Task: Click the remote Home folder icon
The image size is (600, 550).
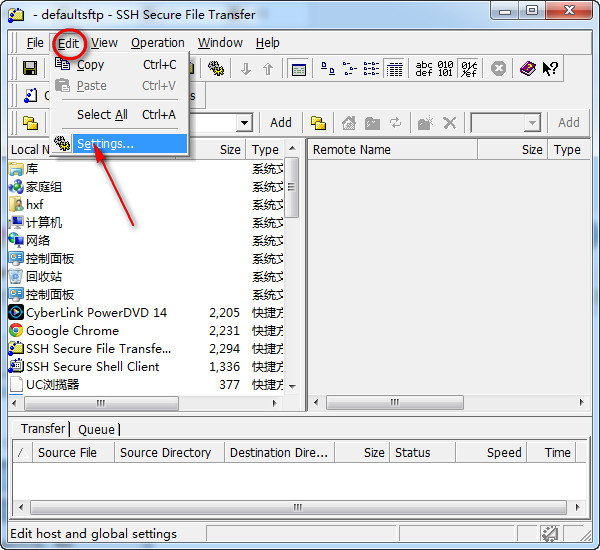Action: click(349, 123)
